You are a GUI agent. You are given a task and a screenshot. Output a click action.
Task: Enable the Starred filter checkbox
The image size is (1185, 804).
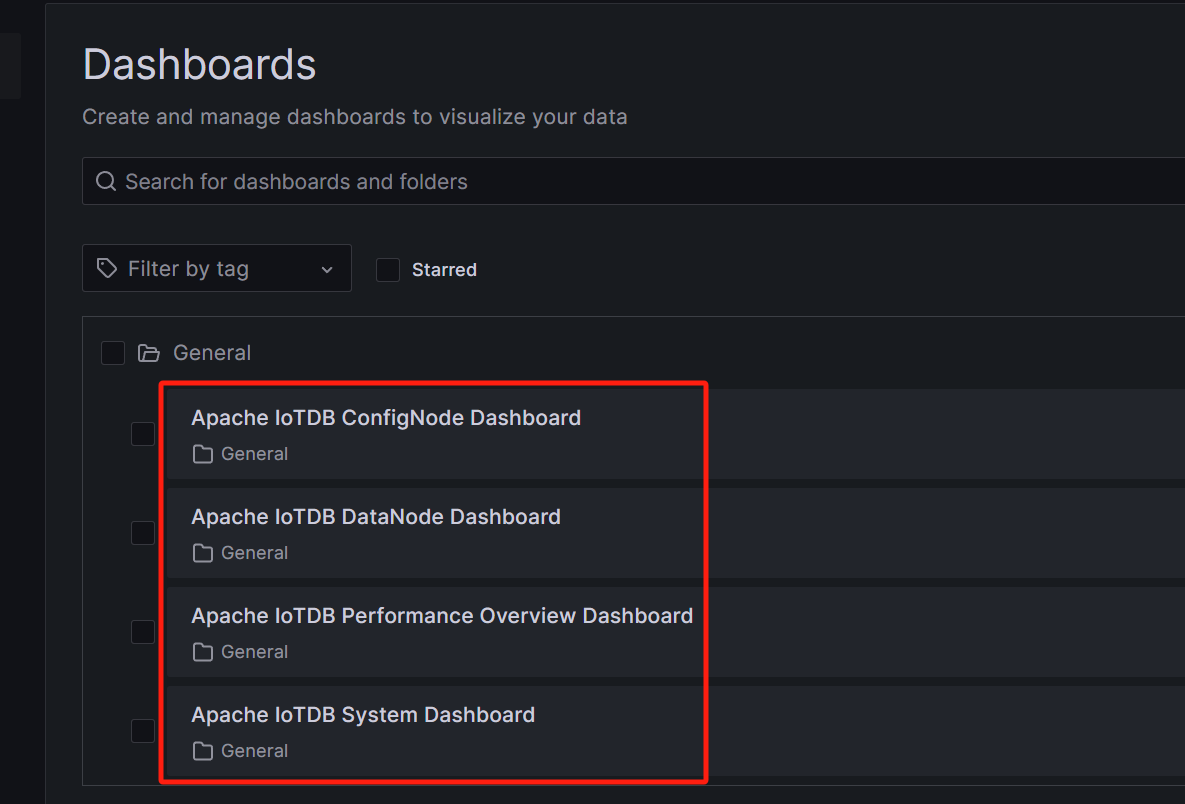(388, 270)
